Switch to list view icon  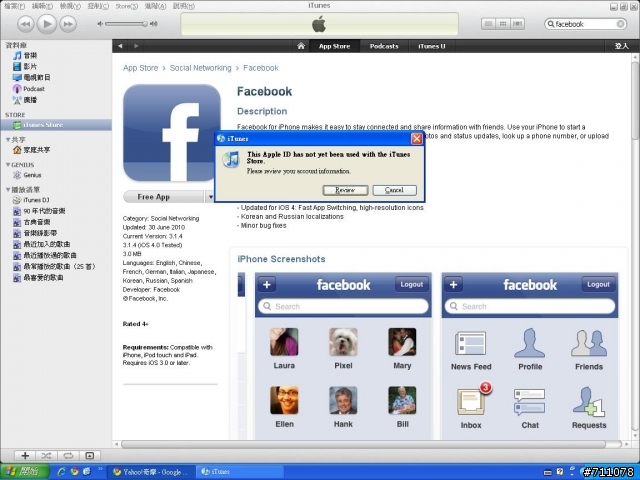point(488,24)
